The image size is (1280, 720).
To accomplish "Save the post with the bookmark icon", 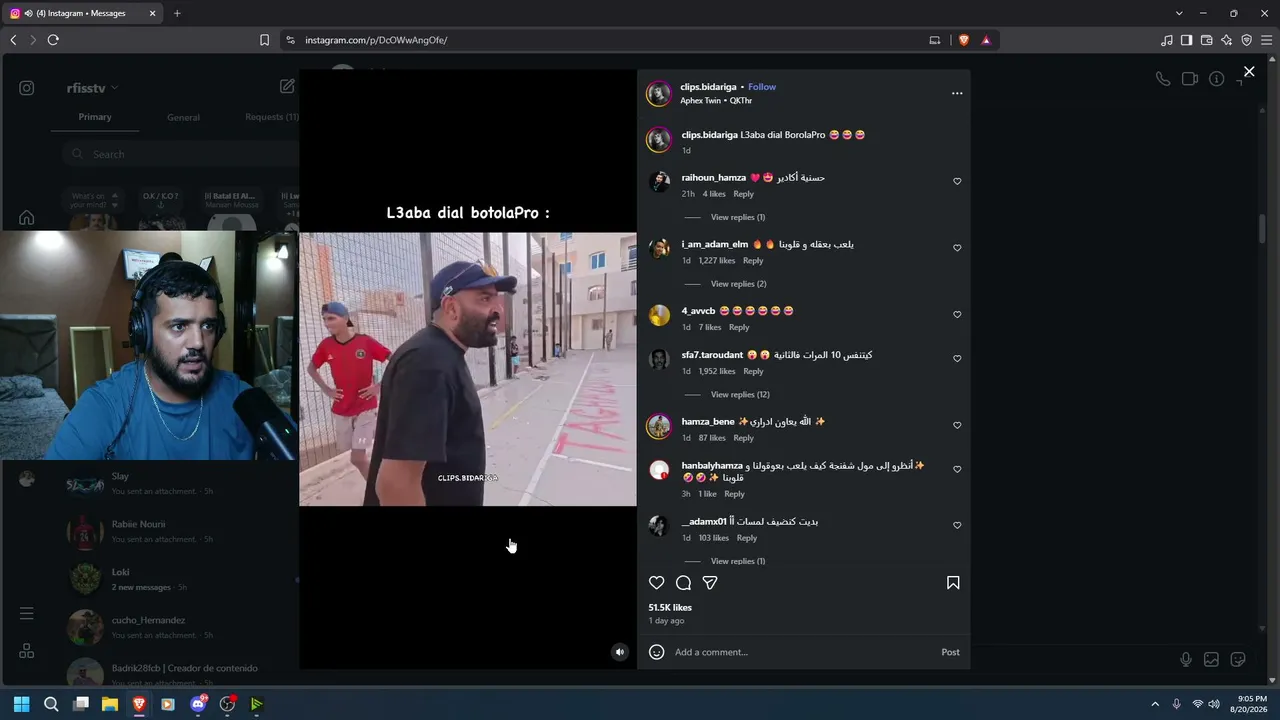I will 953,583.
